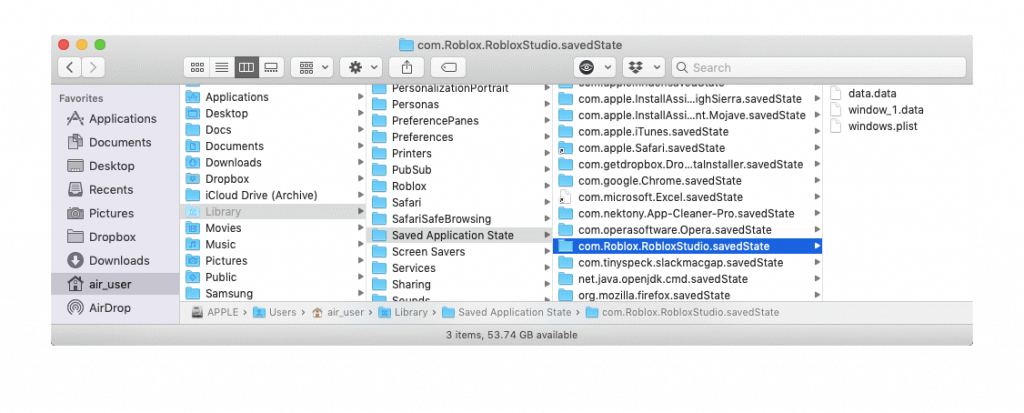Select Applications folder in first column
Image resolution: width=1024 pixels, height=413 pixels.
point(274,97)
